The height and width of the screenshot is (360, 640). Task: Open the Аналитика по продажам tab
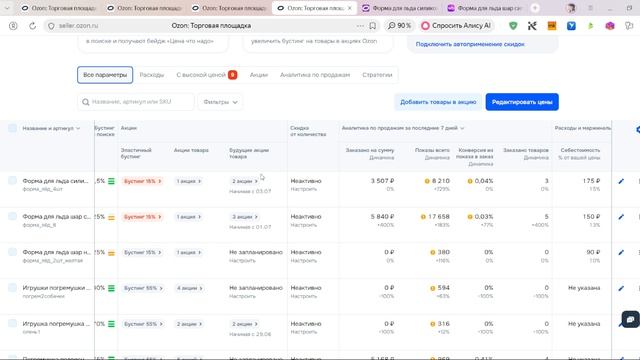click(x=315, y=75)
